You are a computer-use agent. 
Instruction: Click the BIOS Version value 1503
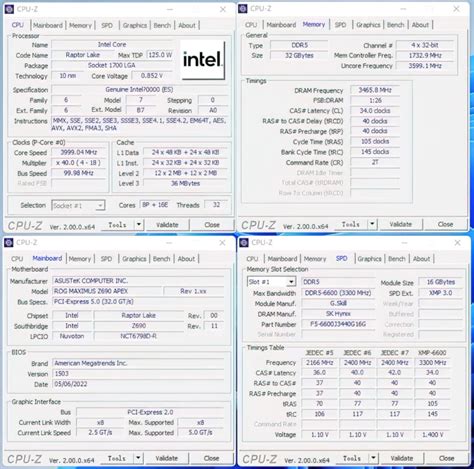tap(139, 374)
